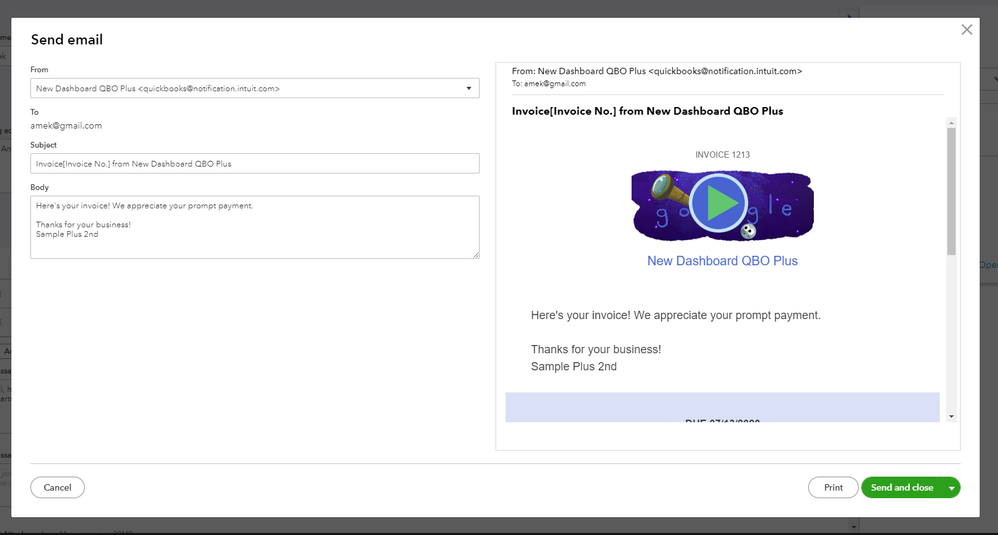The image size is (998, 535).
Task: Click into the Body message textarea
Action: coord(255,227)
